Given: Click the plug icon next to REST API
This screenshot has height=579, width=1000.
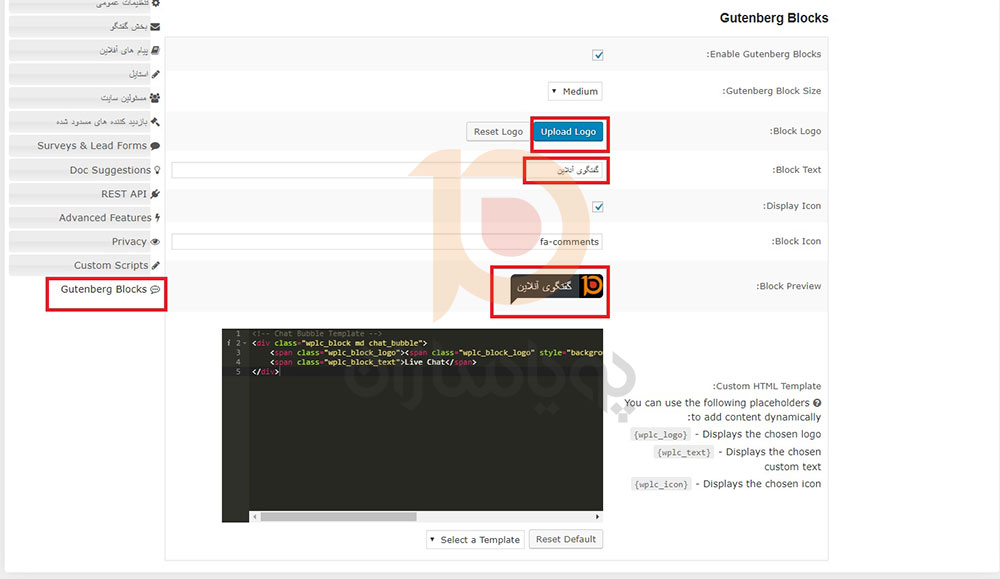Looking at the screenshot, I should click(155, 194).
